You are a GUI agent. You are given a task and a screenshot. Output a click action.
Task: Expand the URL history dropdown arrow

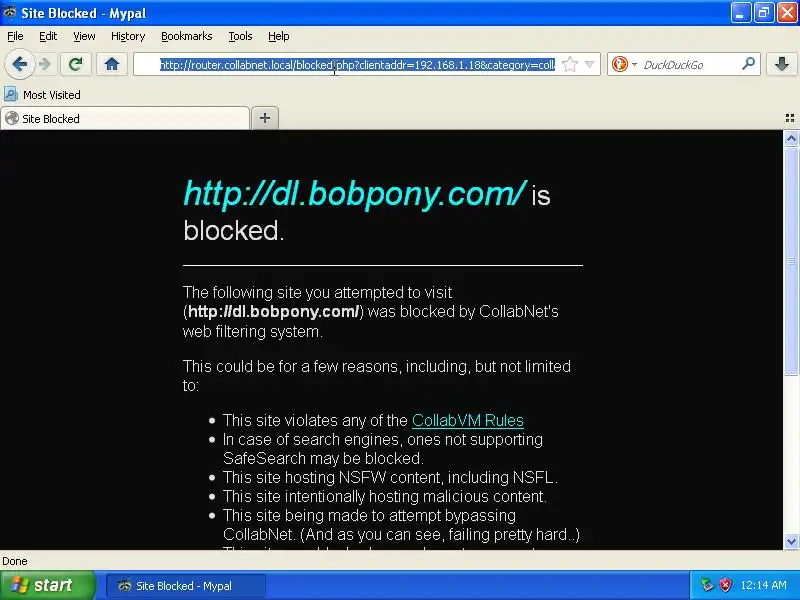589,64
